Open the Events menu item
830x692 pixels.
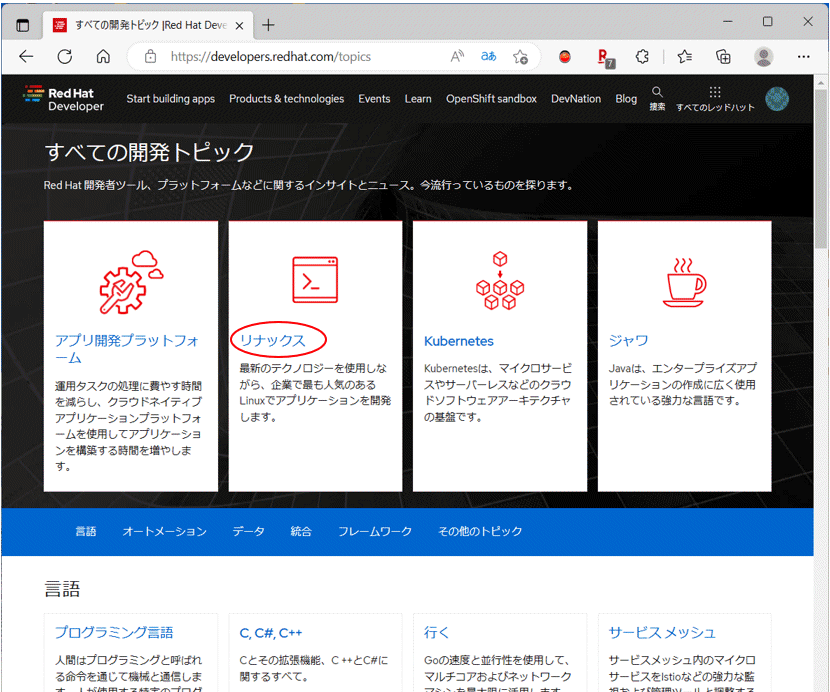pos(374,99)
